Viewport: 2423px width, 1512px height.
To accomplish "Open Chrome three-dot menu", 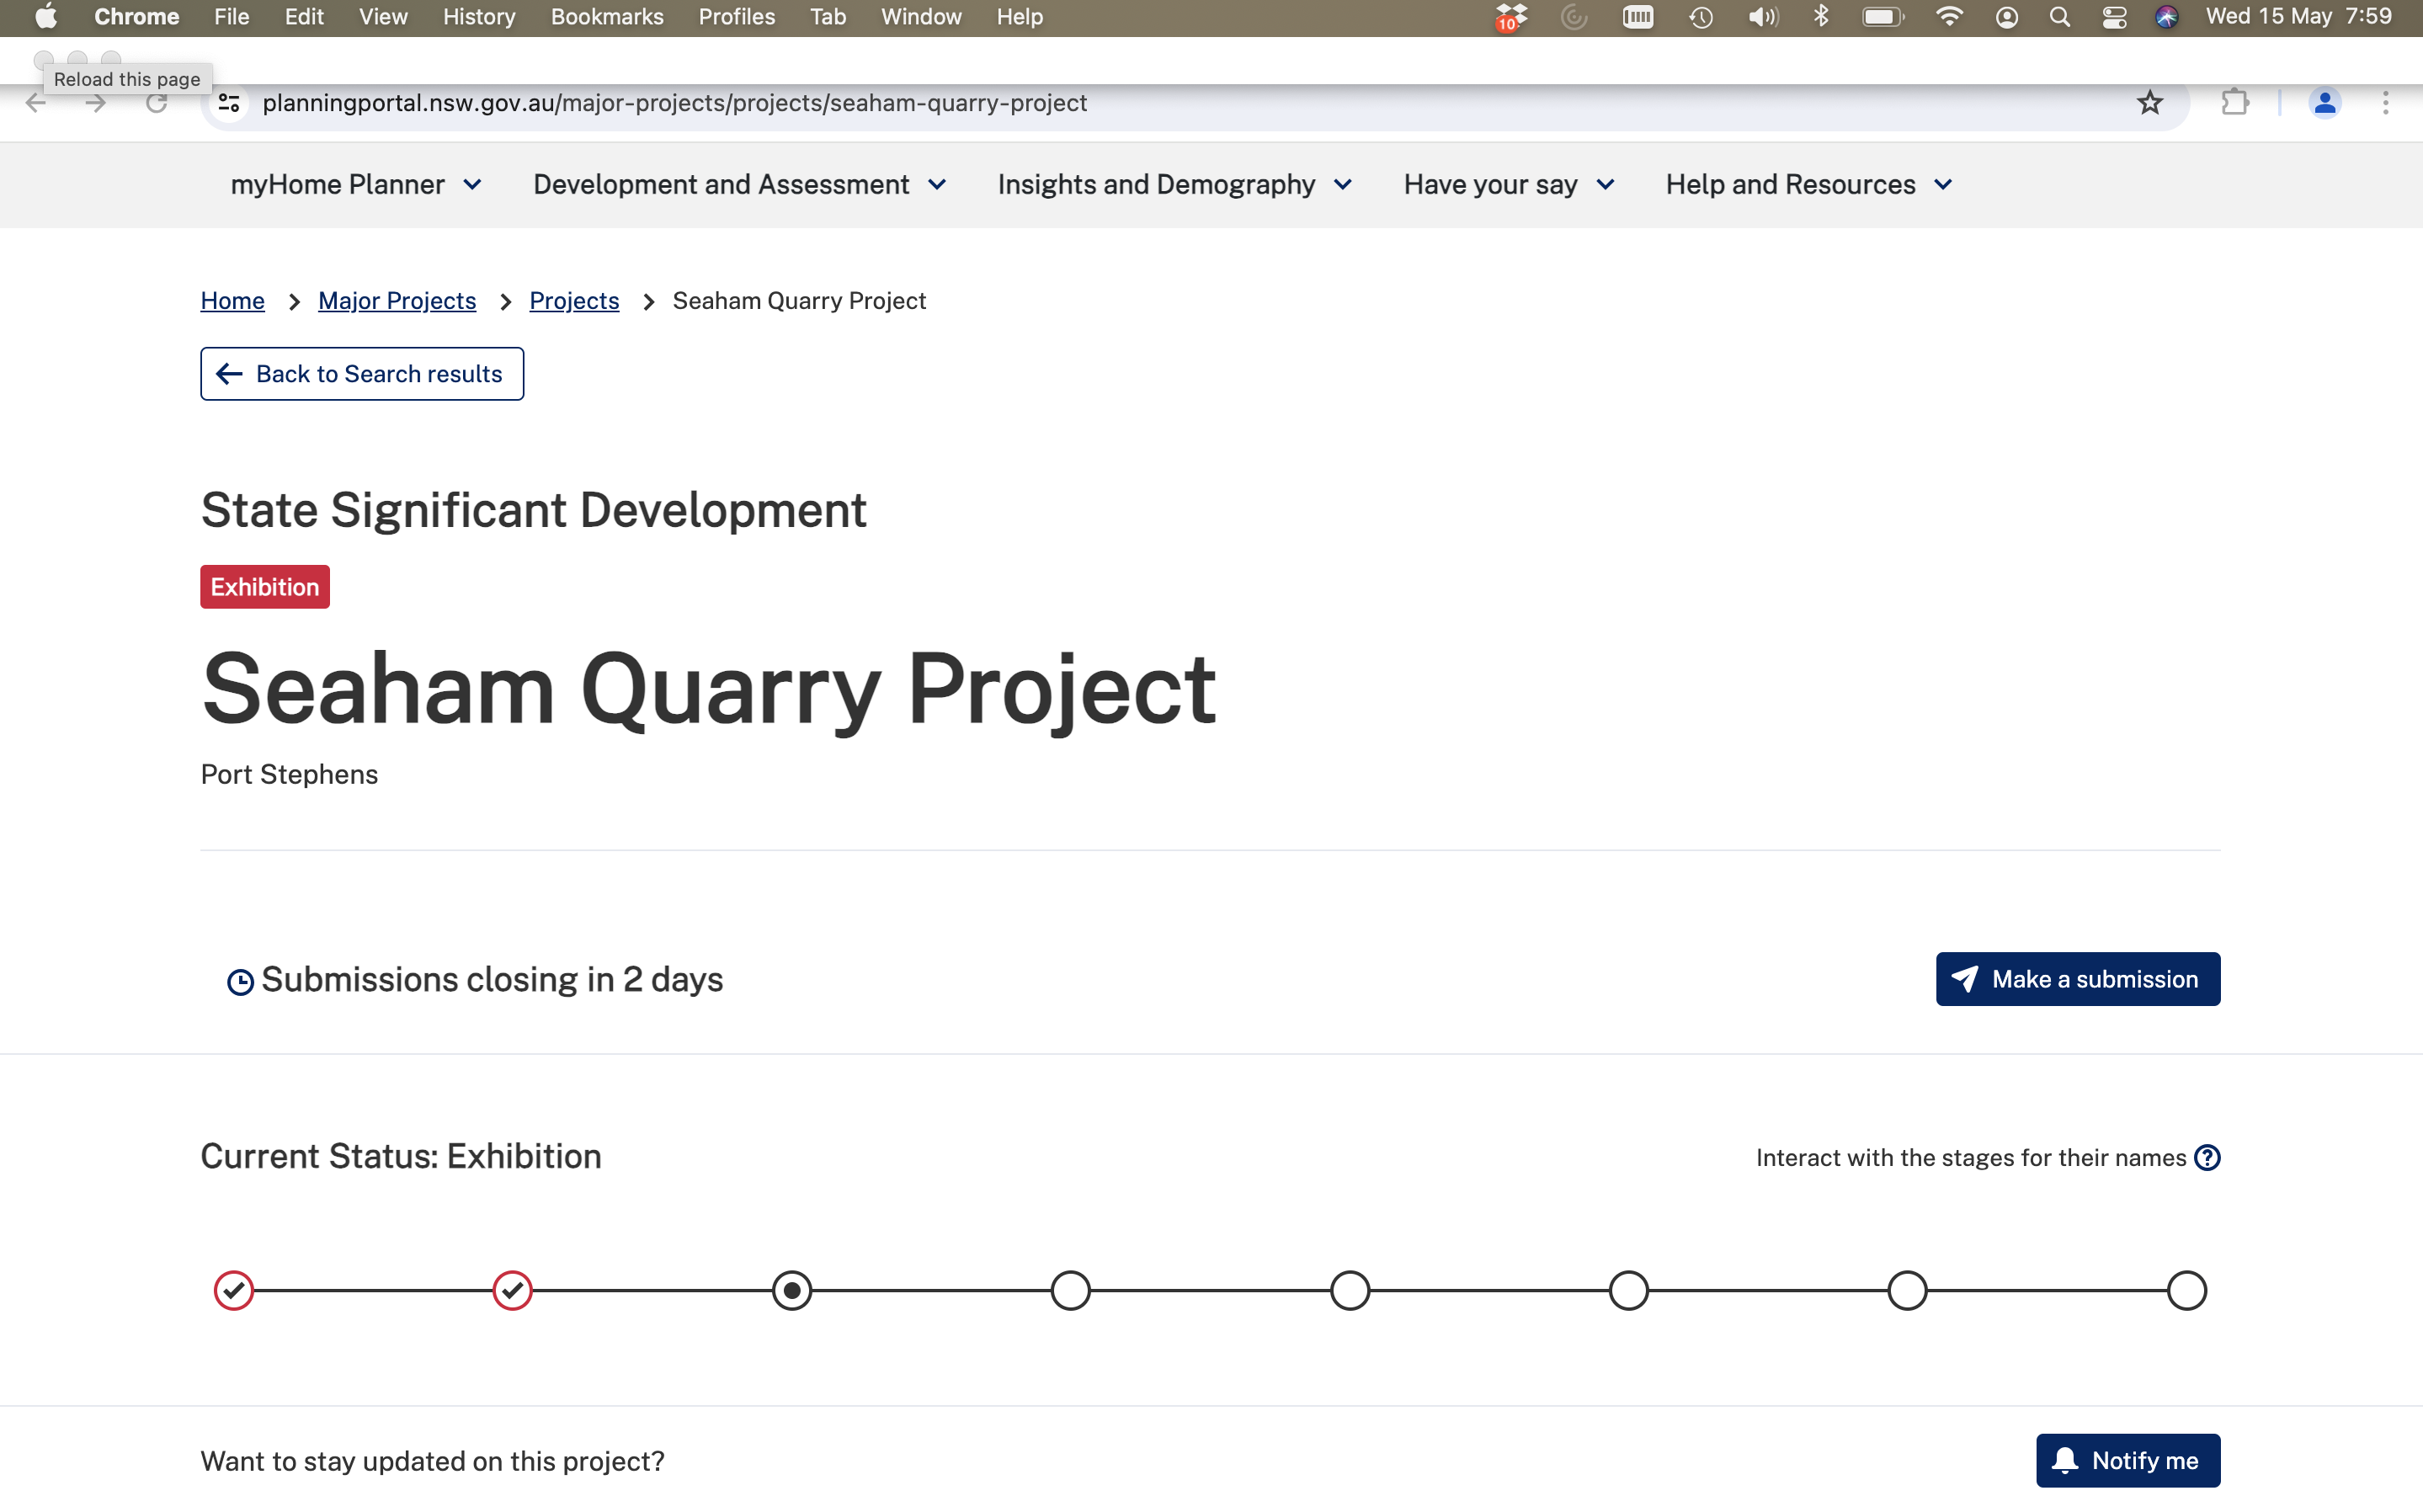I will tap(2385, 103).
